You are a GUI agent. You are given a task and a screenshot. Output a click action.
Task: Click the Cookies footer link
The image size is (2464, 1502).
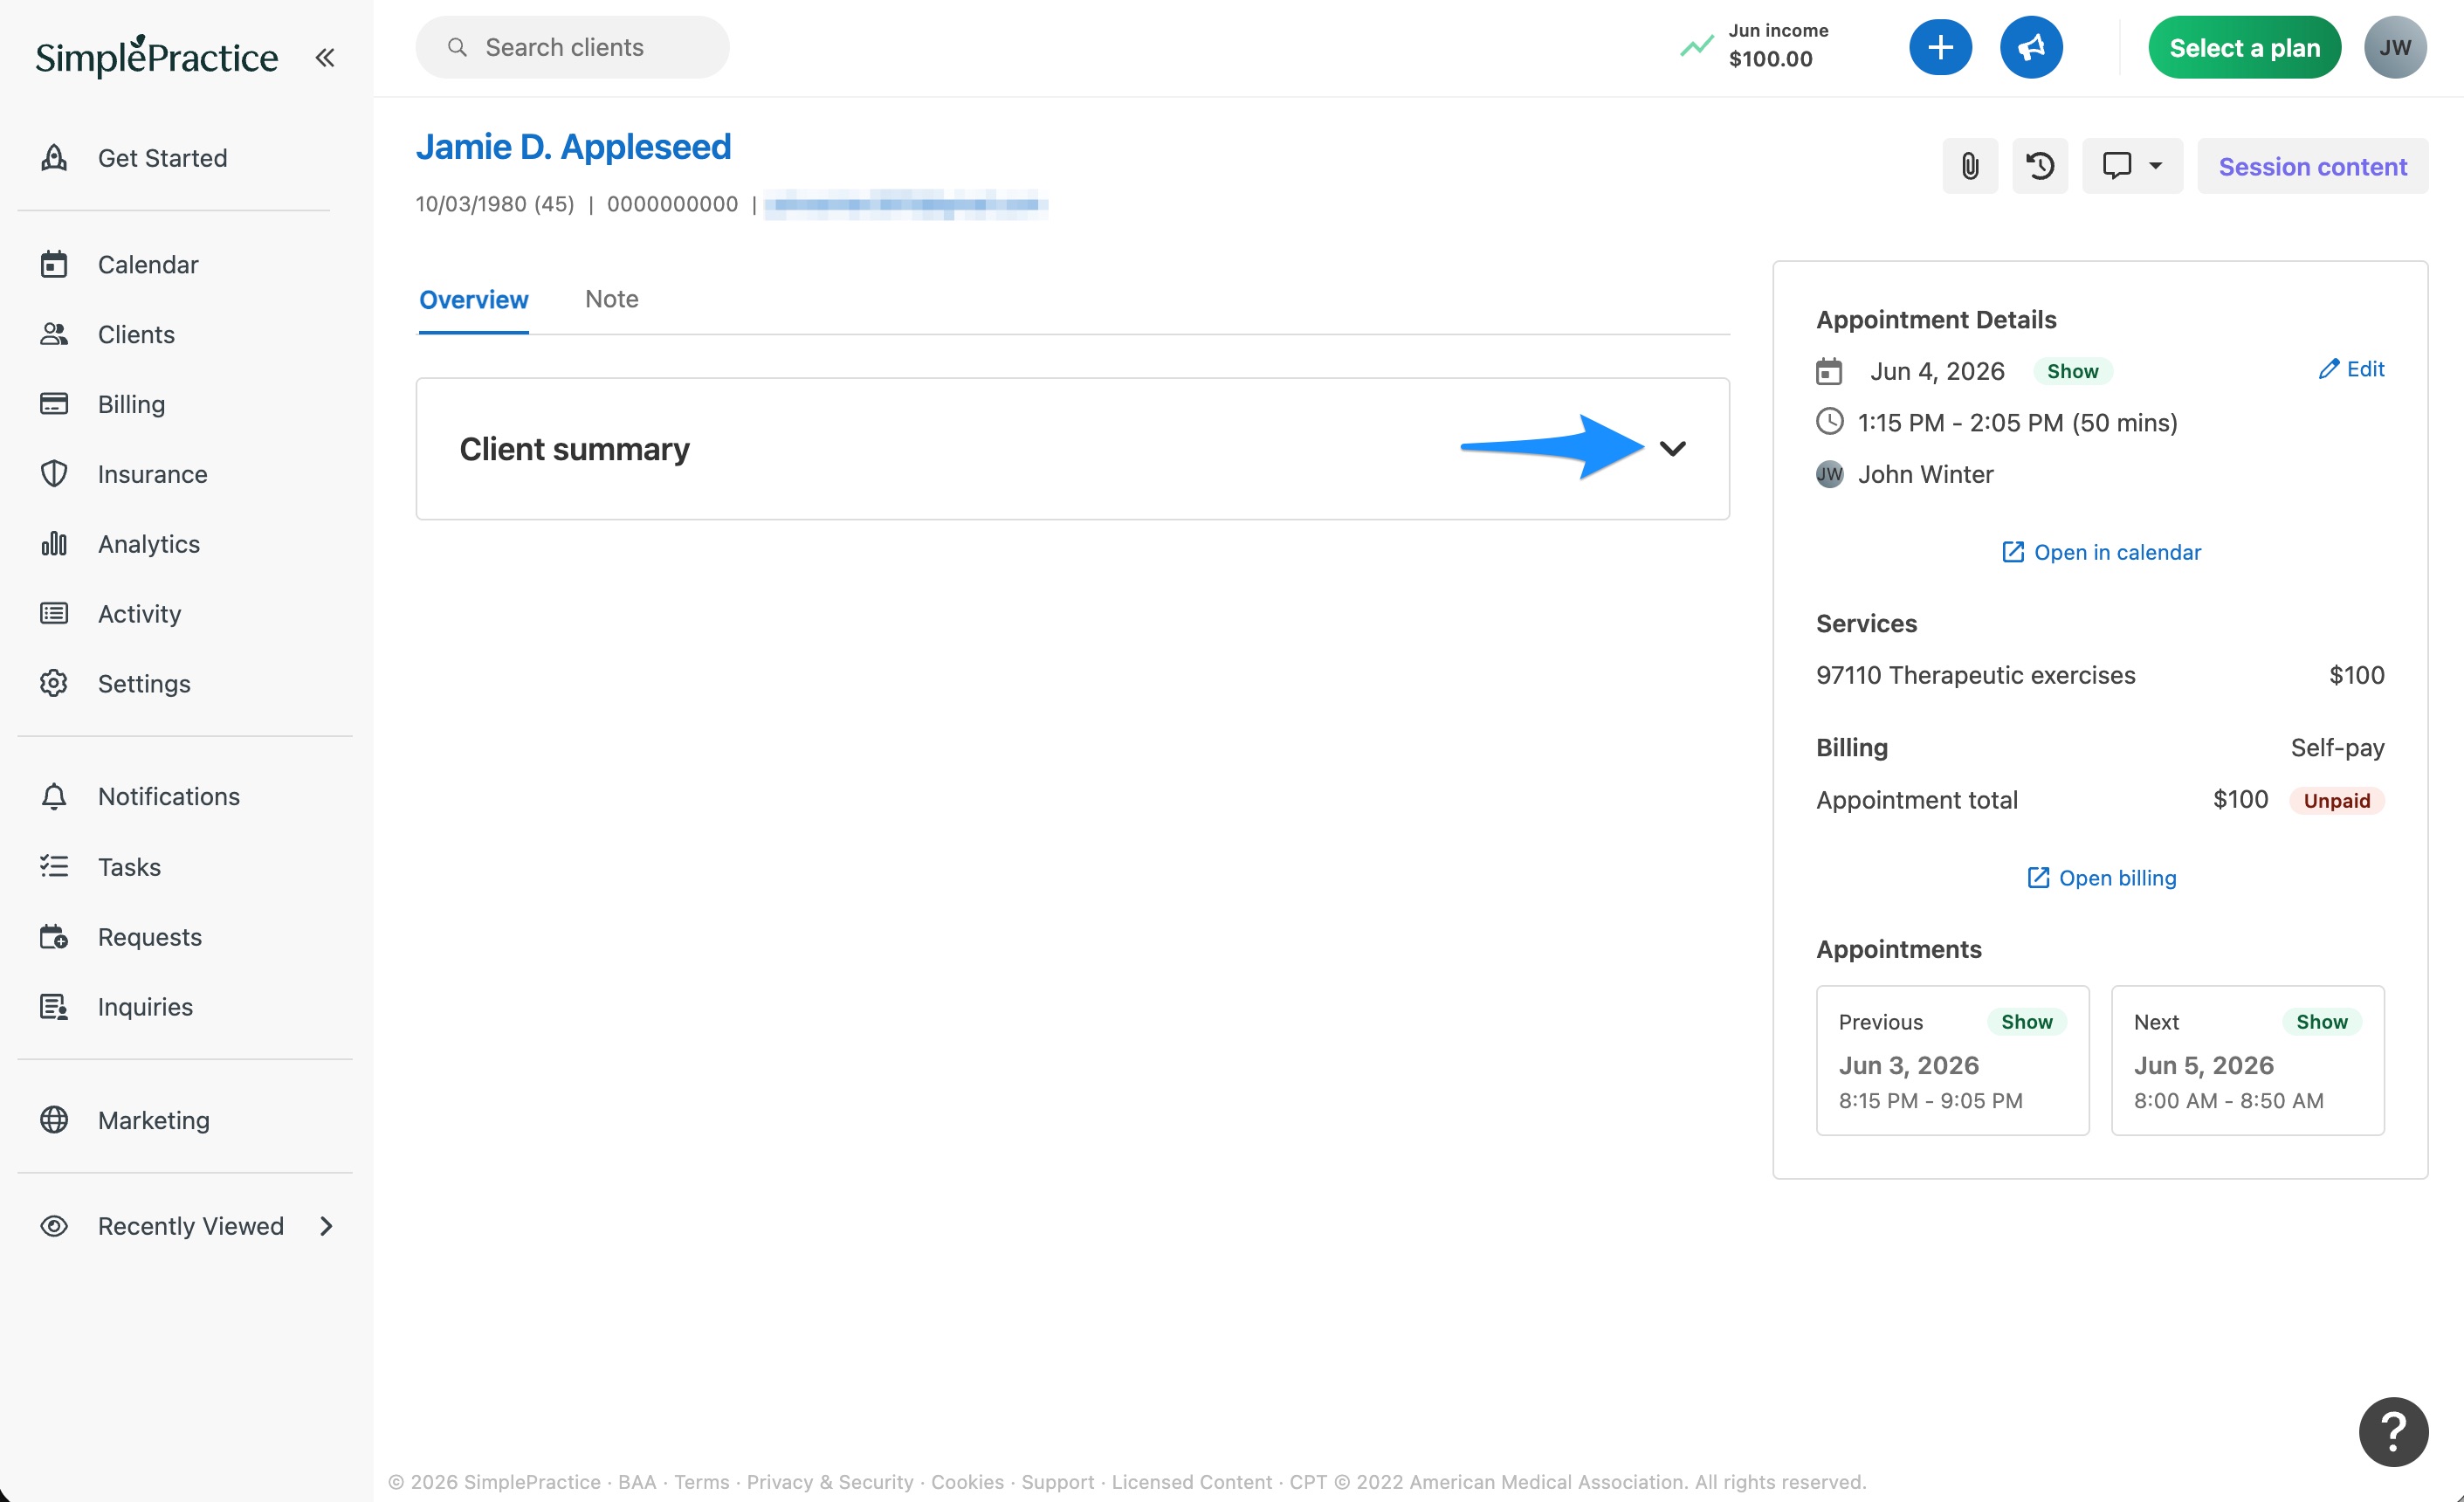967,1482
